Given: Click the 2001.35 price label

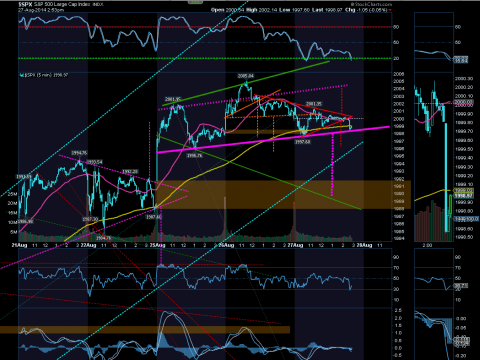Looking at the screenshot, I should point(314,104).
